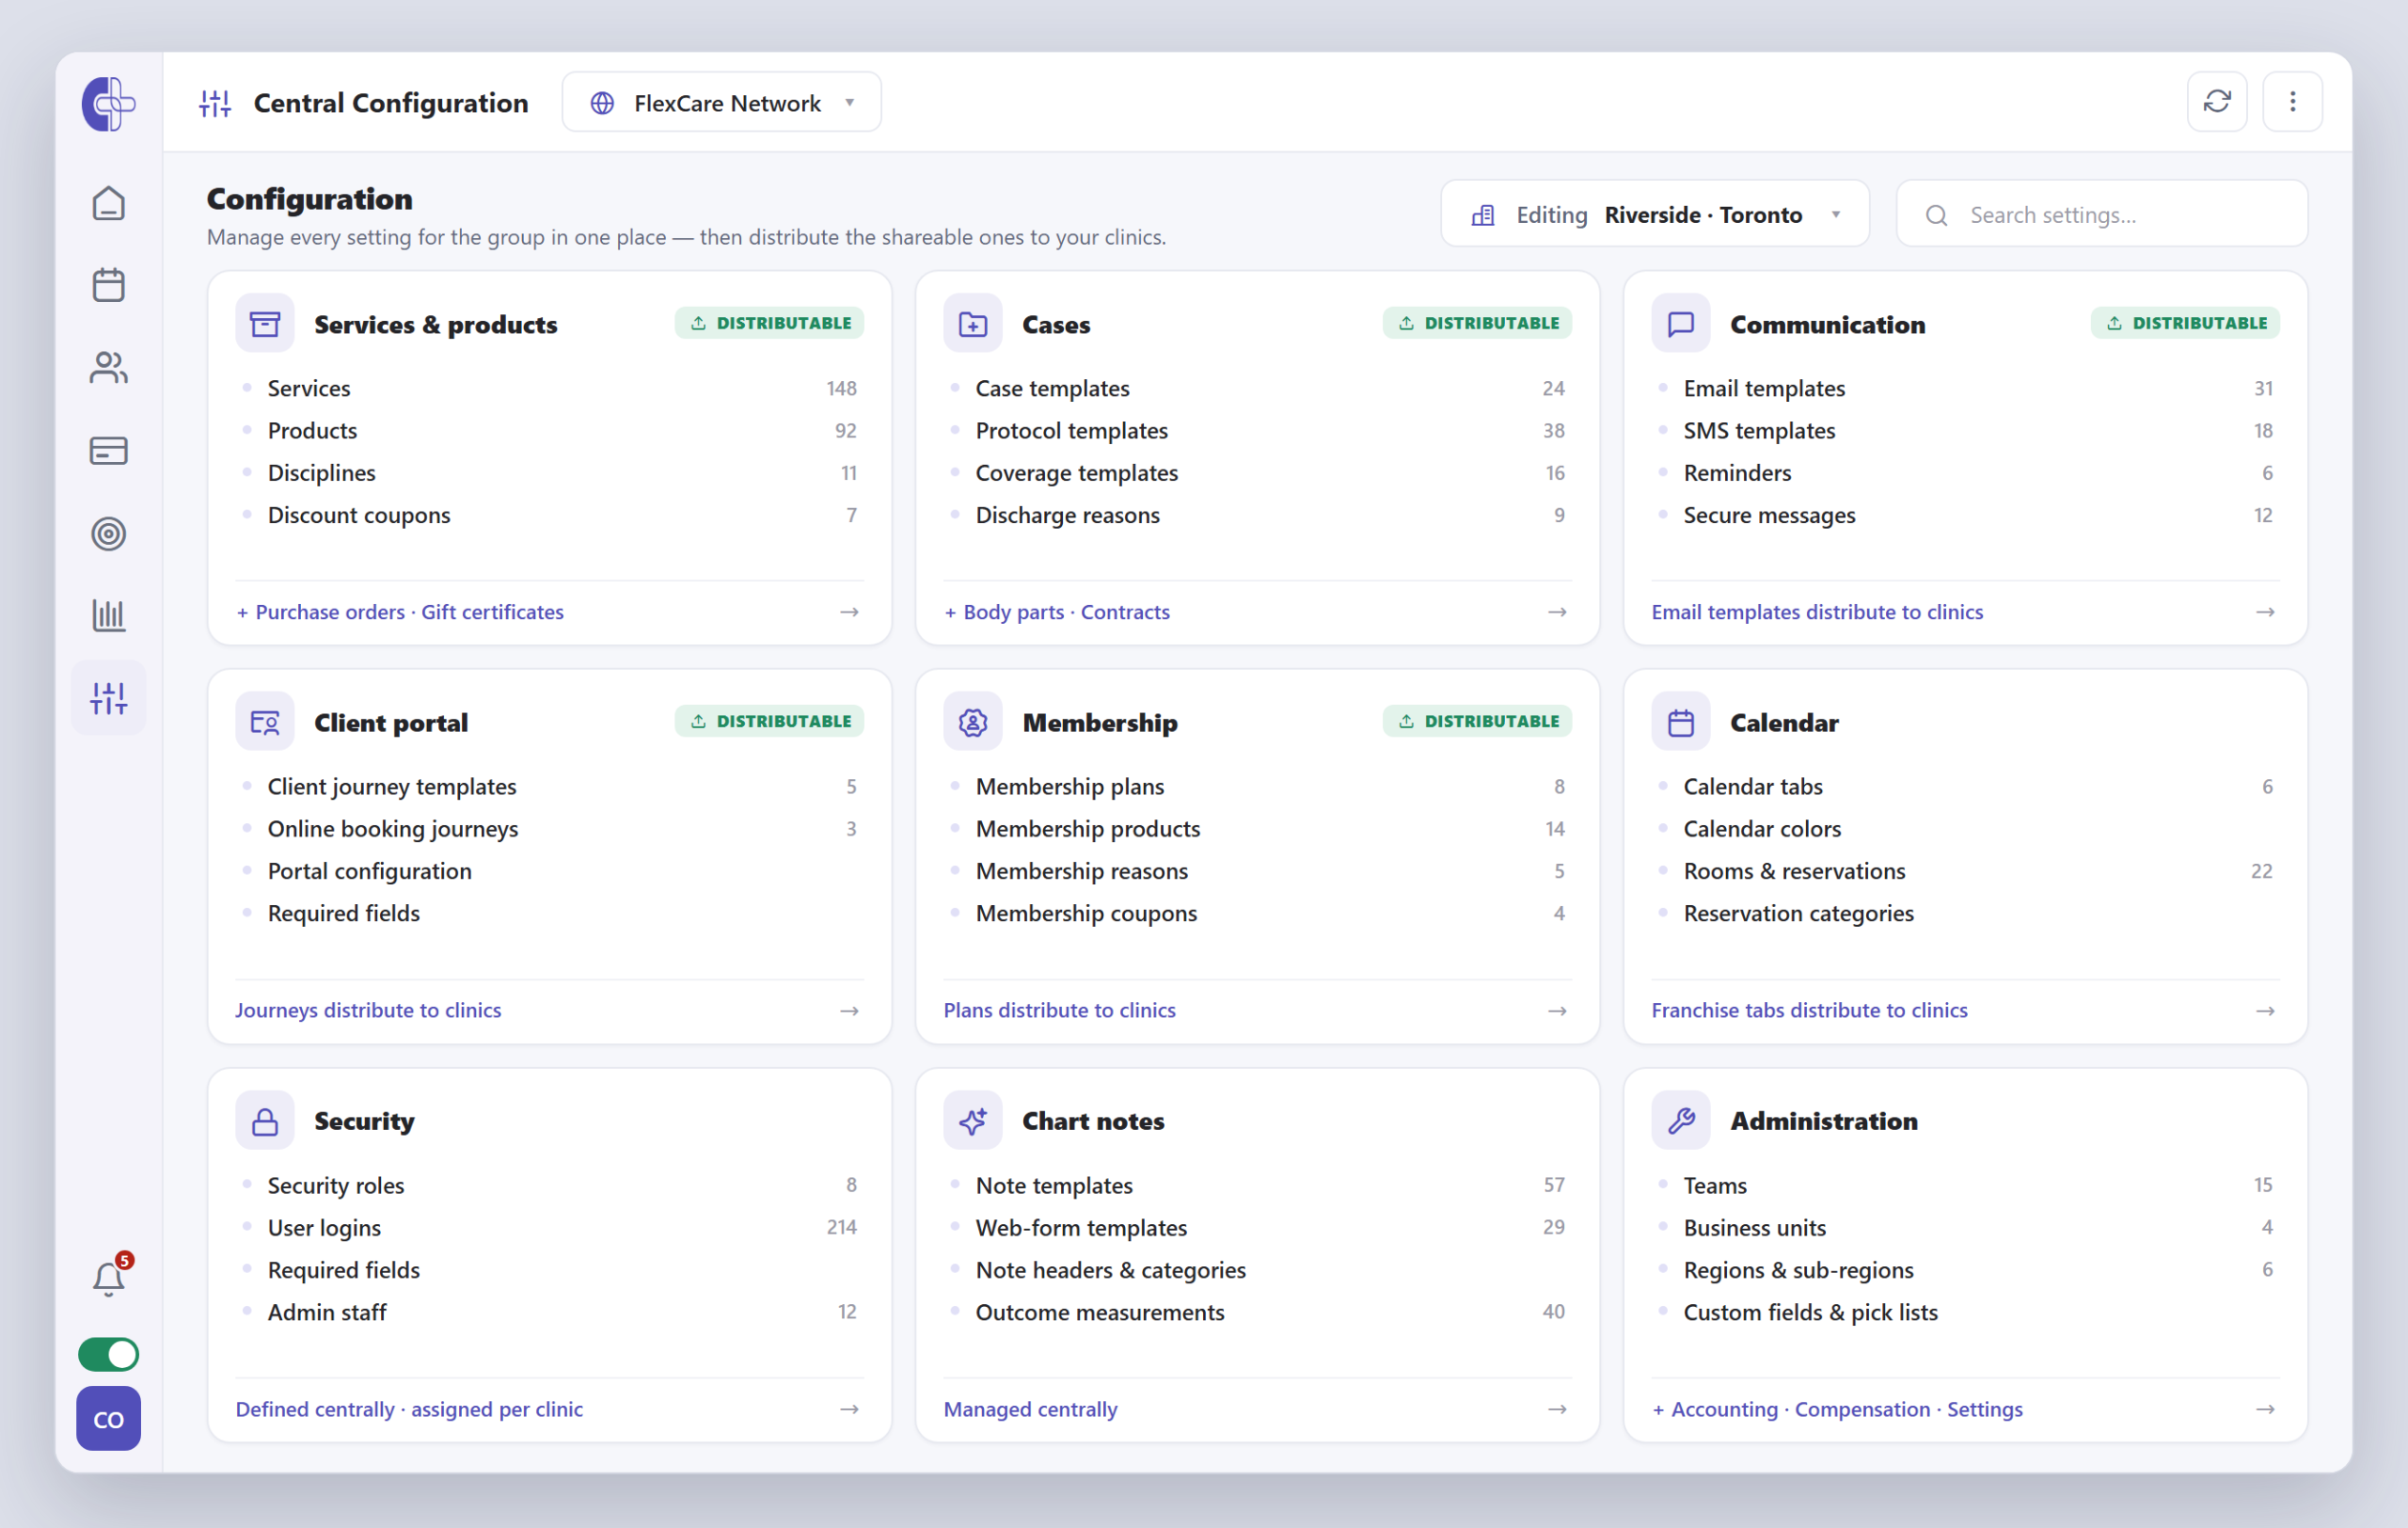Open Accounting · Compensation · Settings link
Image resolution: width=2408 pixels, height=1528 pixels.
point(1837,1409)
